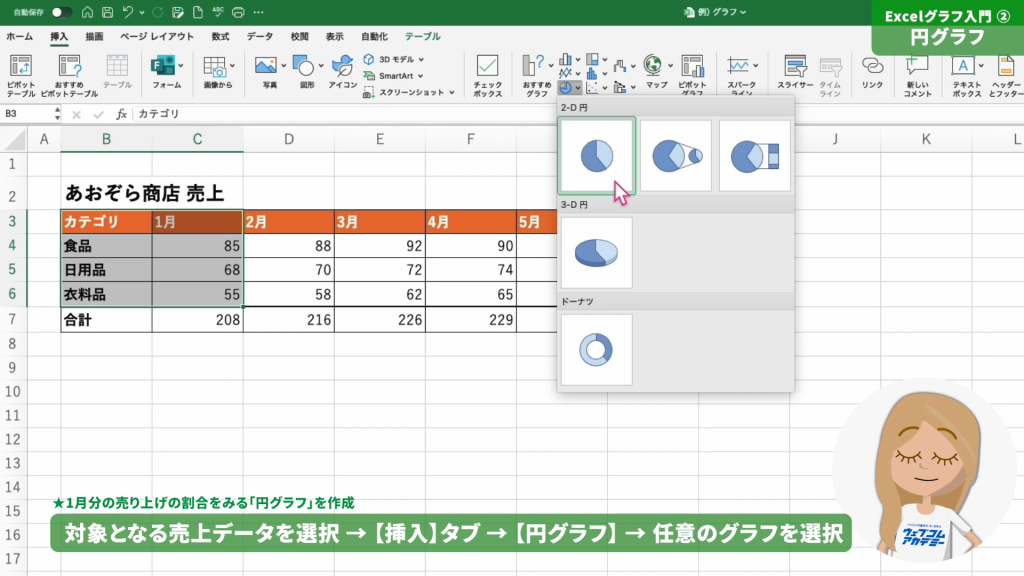Image resolution: width=1024 pixels, height=576 pixels.
Task: Switch to the Home tab
Action: (19, 36)
